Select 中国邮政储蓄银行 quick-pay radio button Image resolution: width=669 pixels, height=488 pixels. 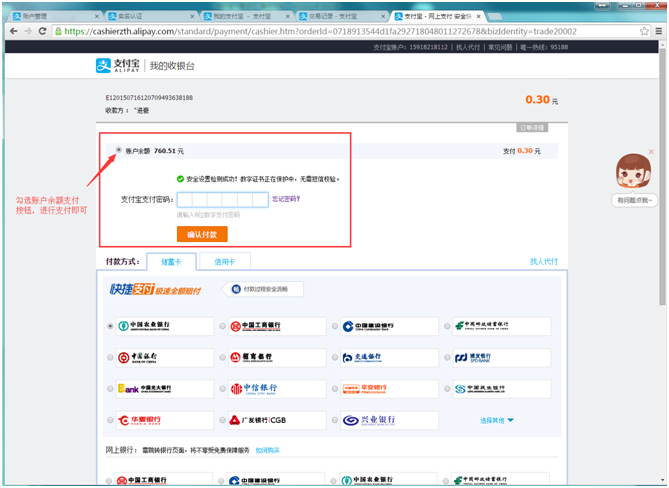click(447, 326)
